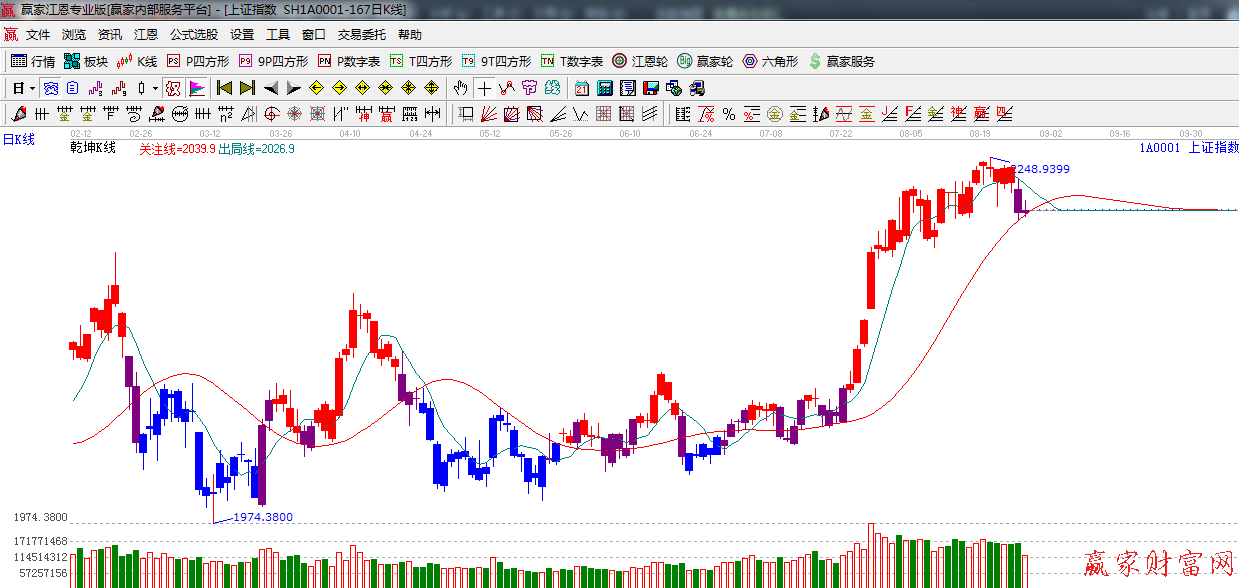The image size is (1239, 588).
Task: Open the calculator tool icon
Action: [605, 88]
